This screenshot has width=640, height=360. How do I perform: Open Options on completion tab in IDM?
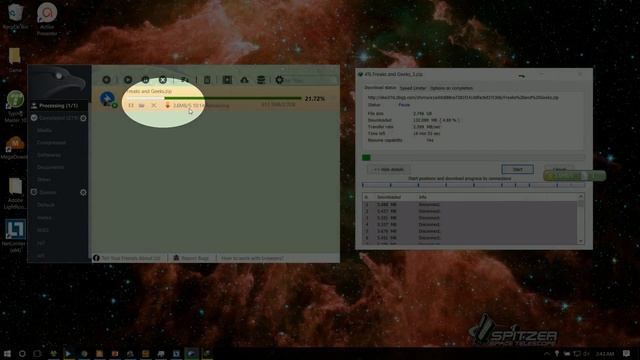tap(451, 88)
